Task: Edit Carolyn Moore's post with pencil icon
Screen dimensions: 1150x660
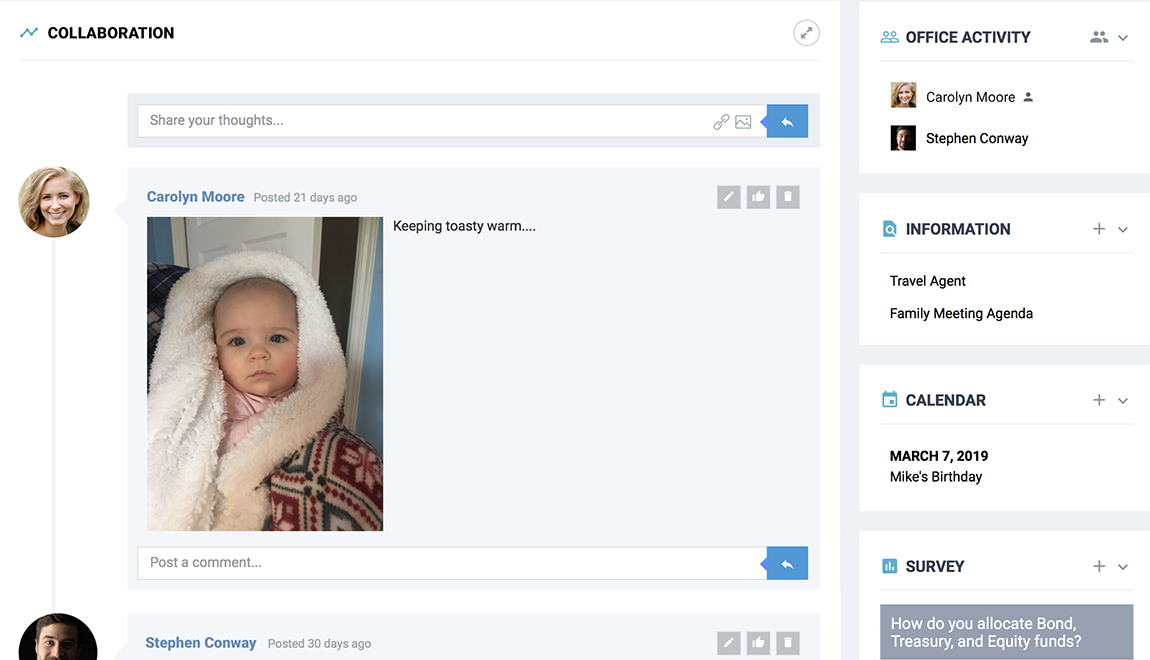Action: click(729, 197)
